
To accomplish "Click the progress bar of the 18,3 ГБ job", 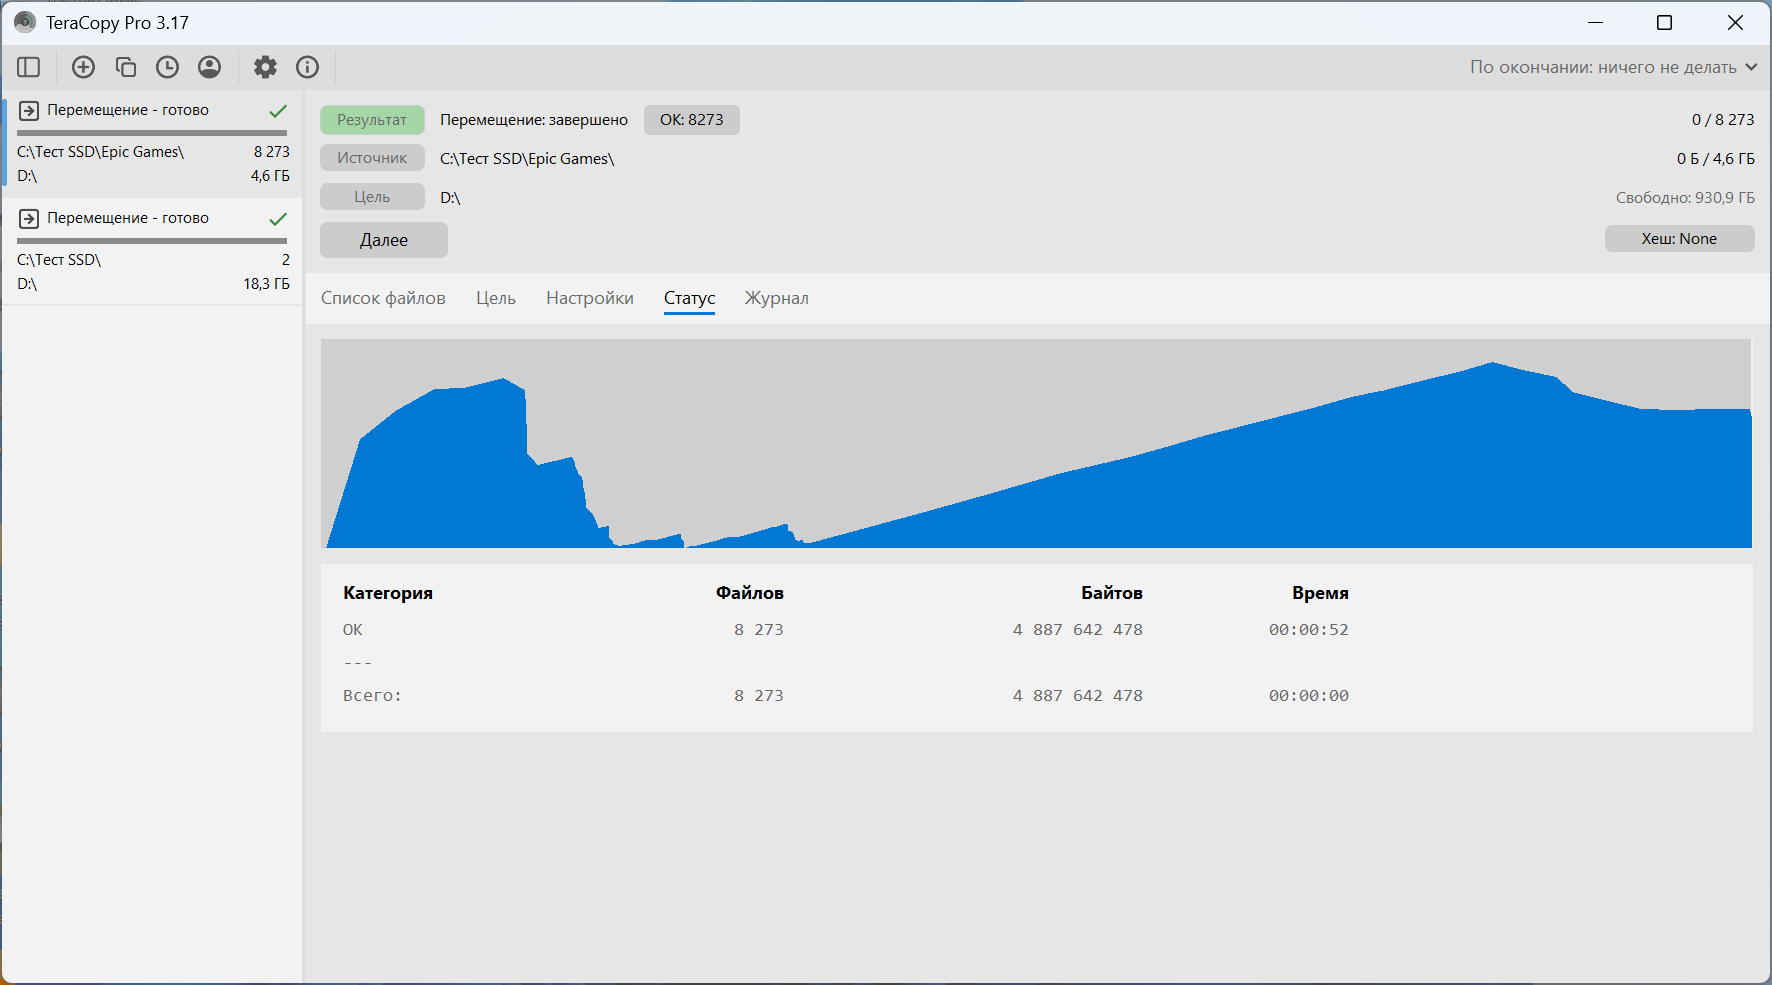I will [x=152, y=240].
